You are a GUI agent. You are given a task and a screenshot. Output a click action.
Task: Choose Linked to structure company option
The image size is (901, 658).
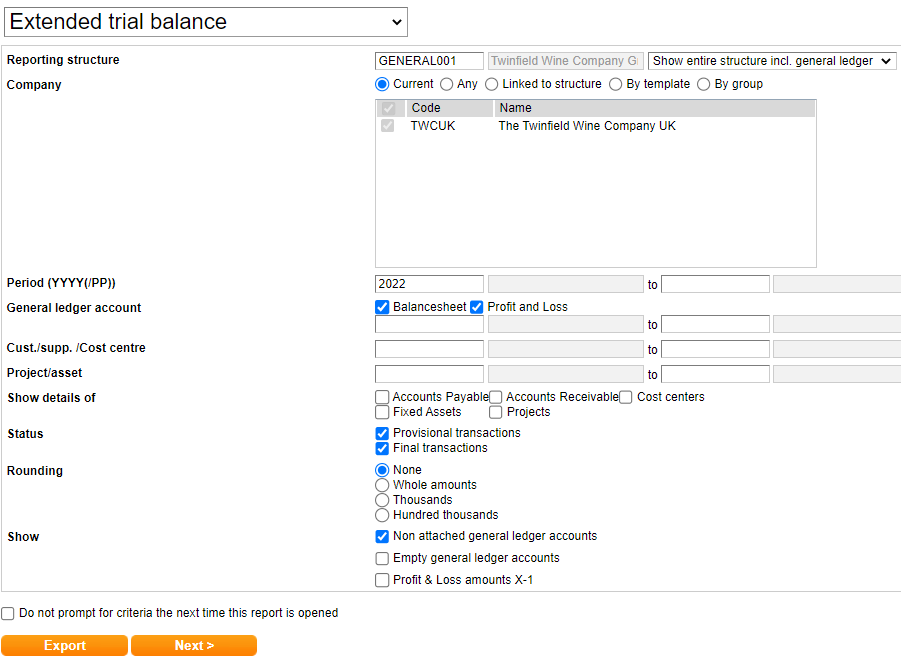pyautogui.click(x=491, y=84)
